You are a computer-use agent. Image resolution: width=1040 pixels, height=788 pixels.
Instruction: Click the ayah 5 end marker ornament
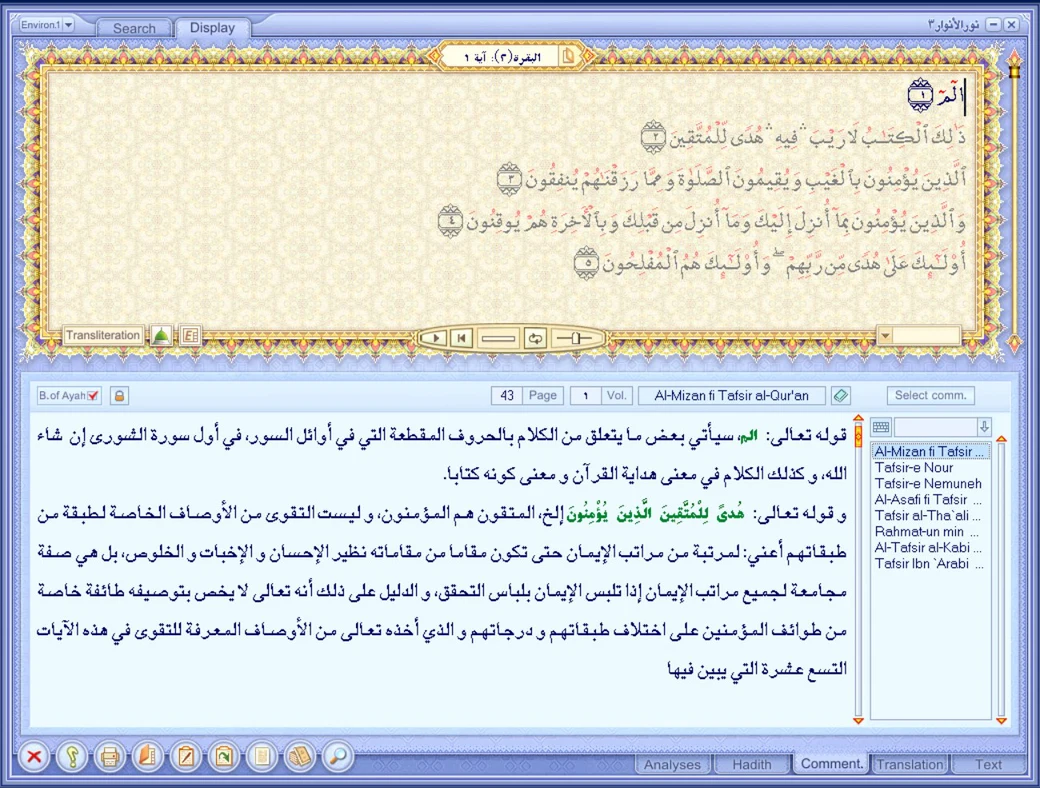click(x=586, y=263)
